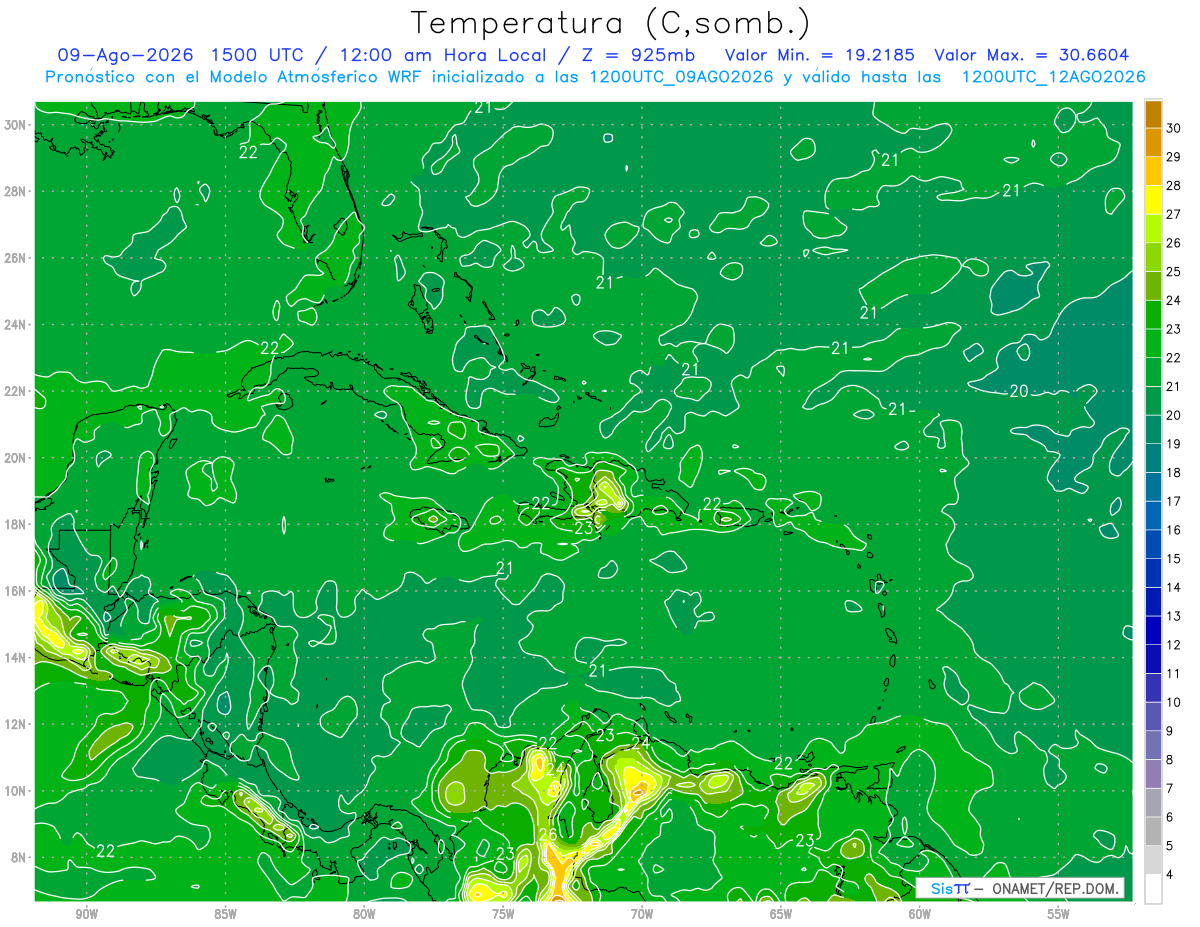This screenshot has width=1200, height=927.
Task: Click the legend value 25
Action: (1174, 272)
